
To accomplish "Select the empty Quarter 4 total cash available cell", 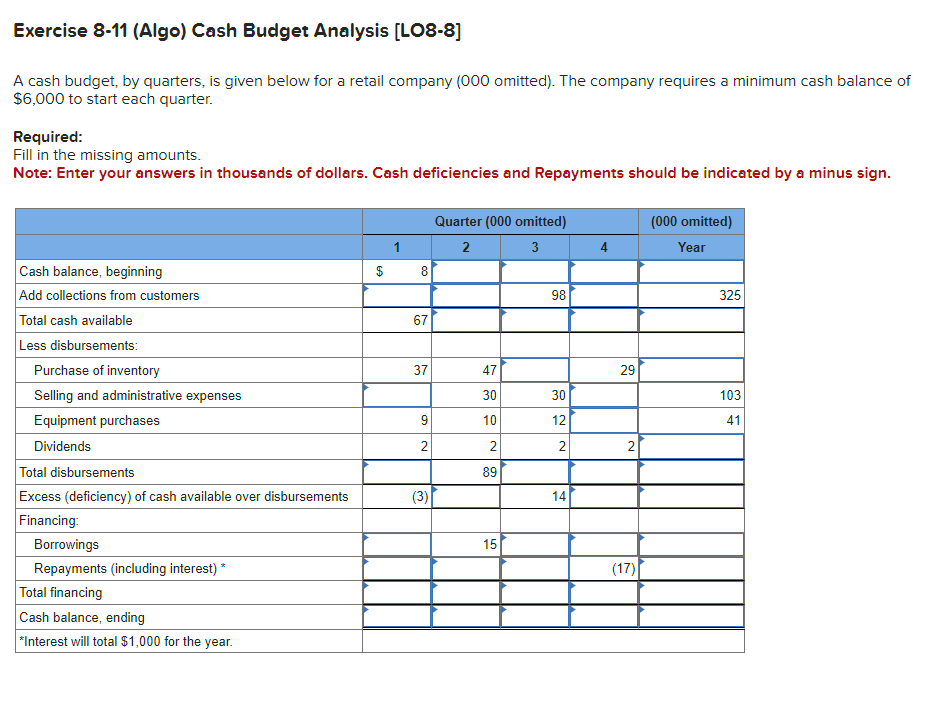I will pyautogui.click(x=604, y=320).
